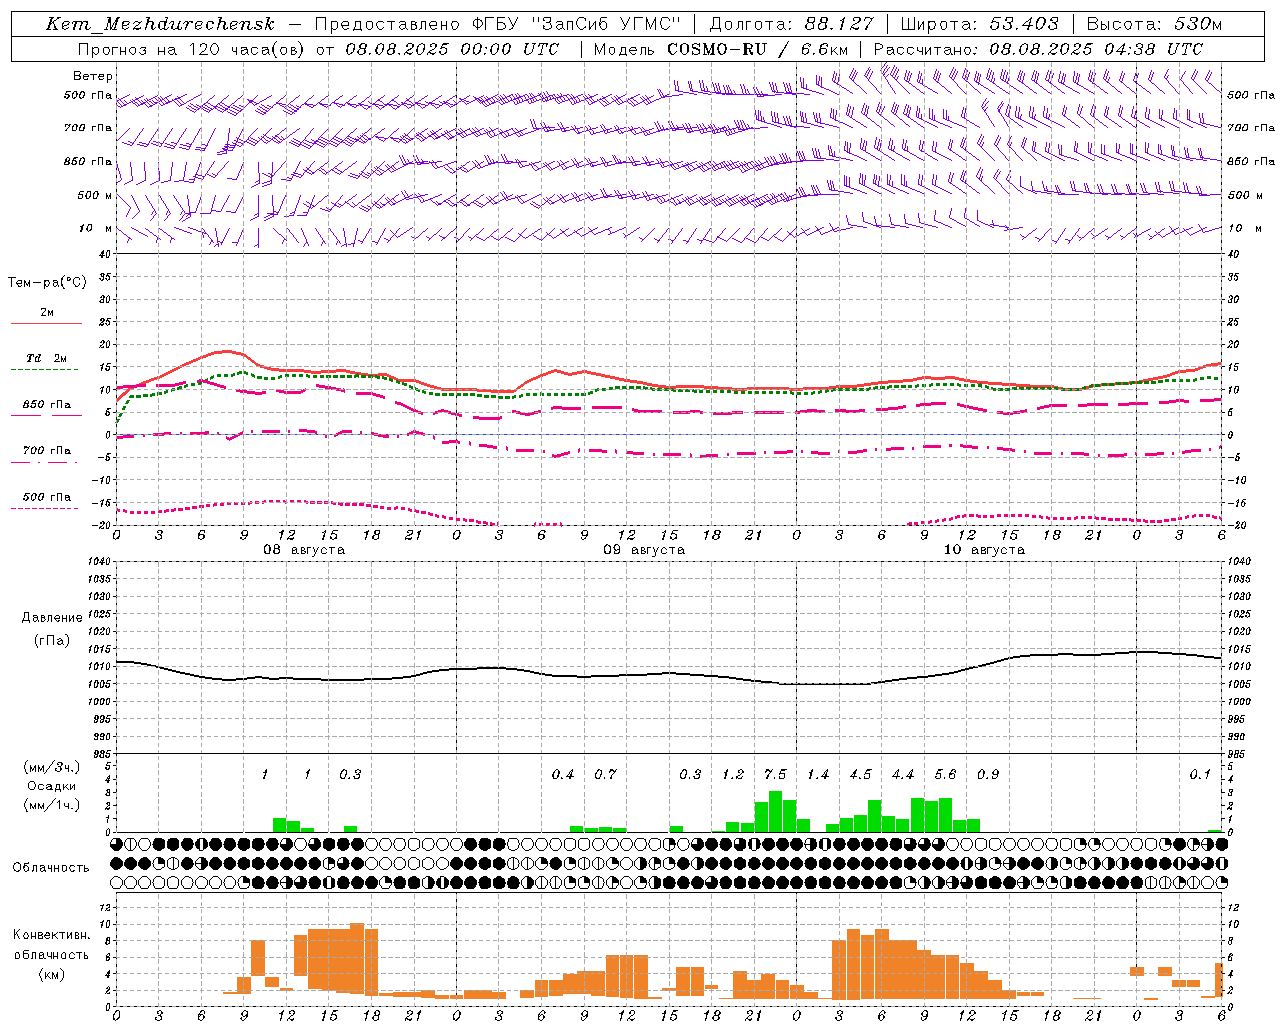Click the line sample under '850 гПа' temperature legend
1280x1024 pixels.
[x=46, y=415]
